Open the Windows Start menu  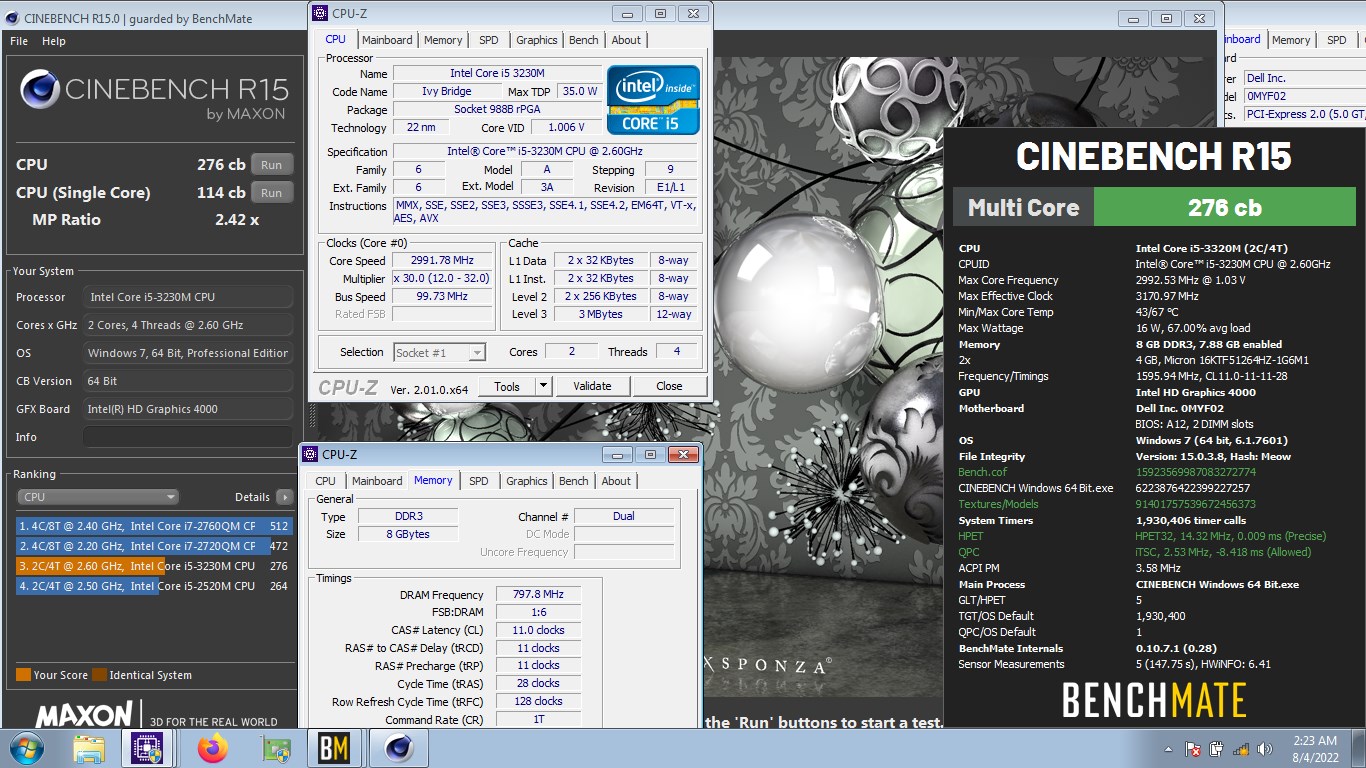[x=25, y=747]
